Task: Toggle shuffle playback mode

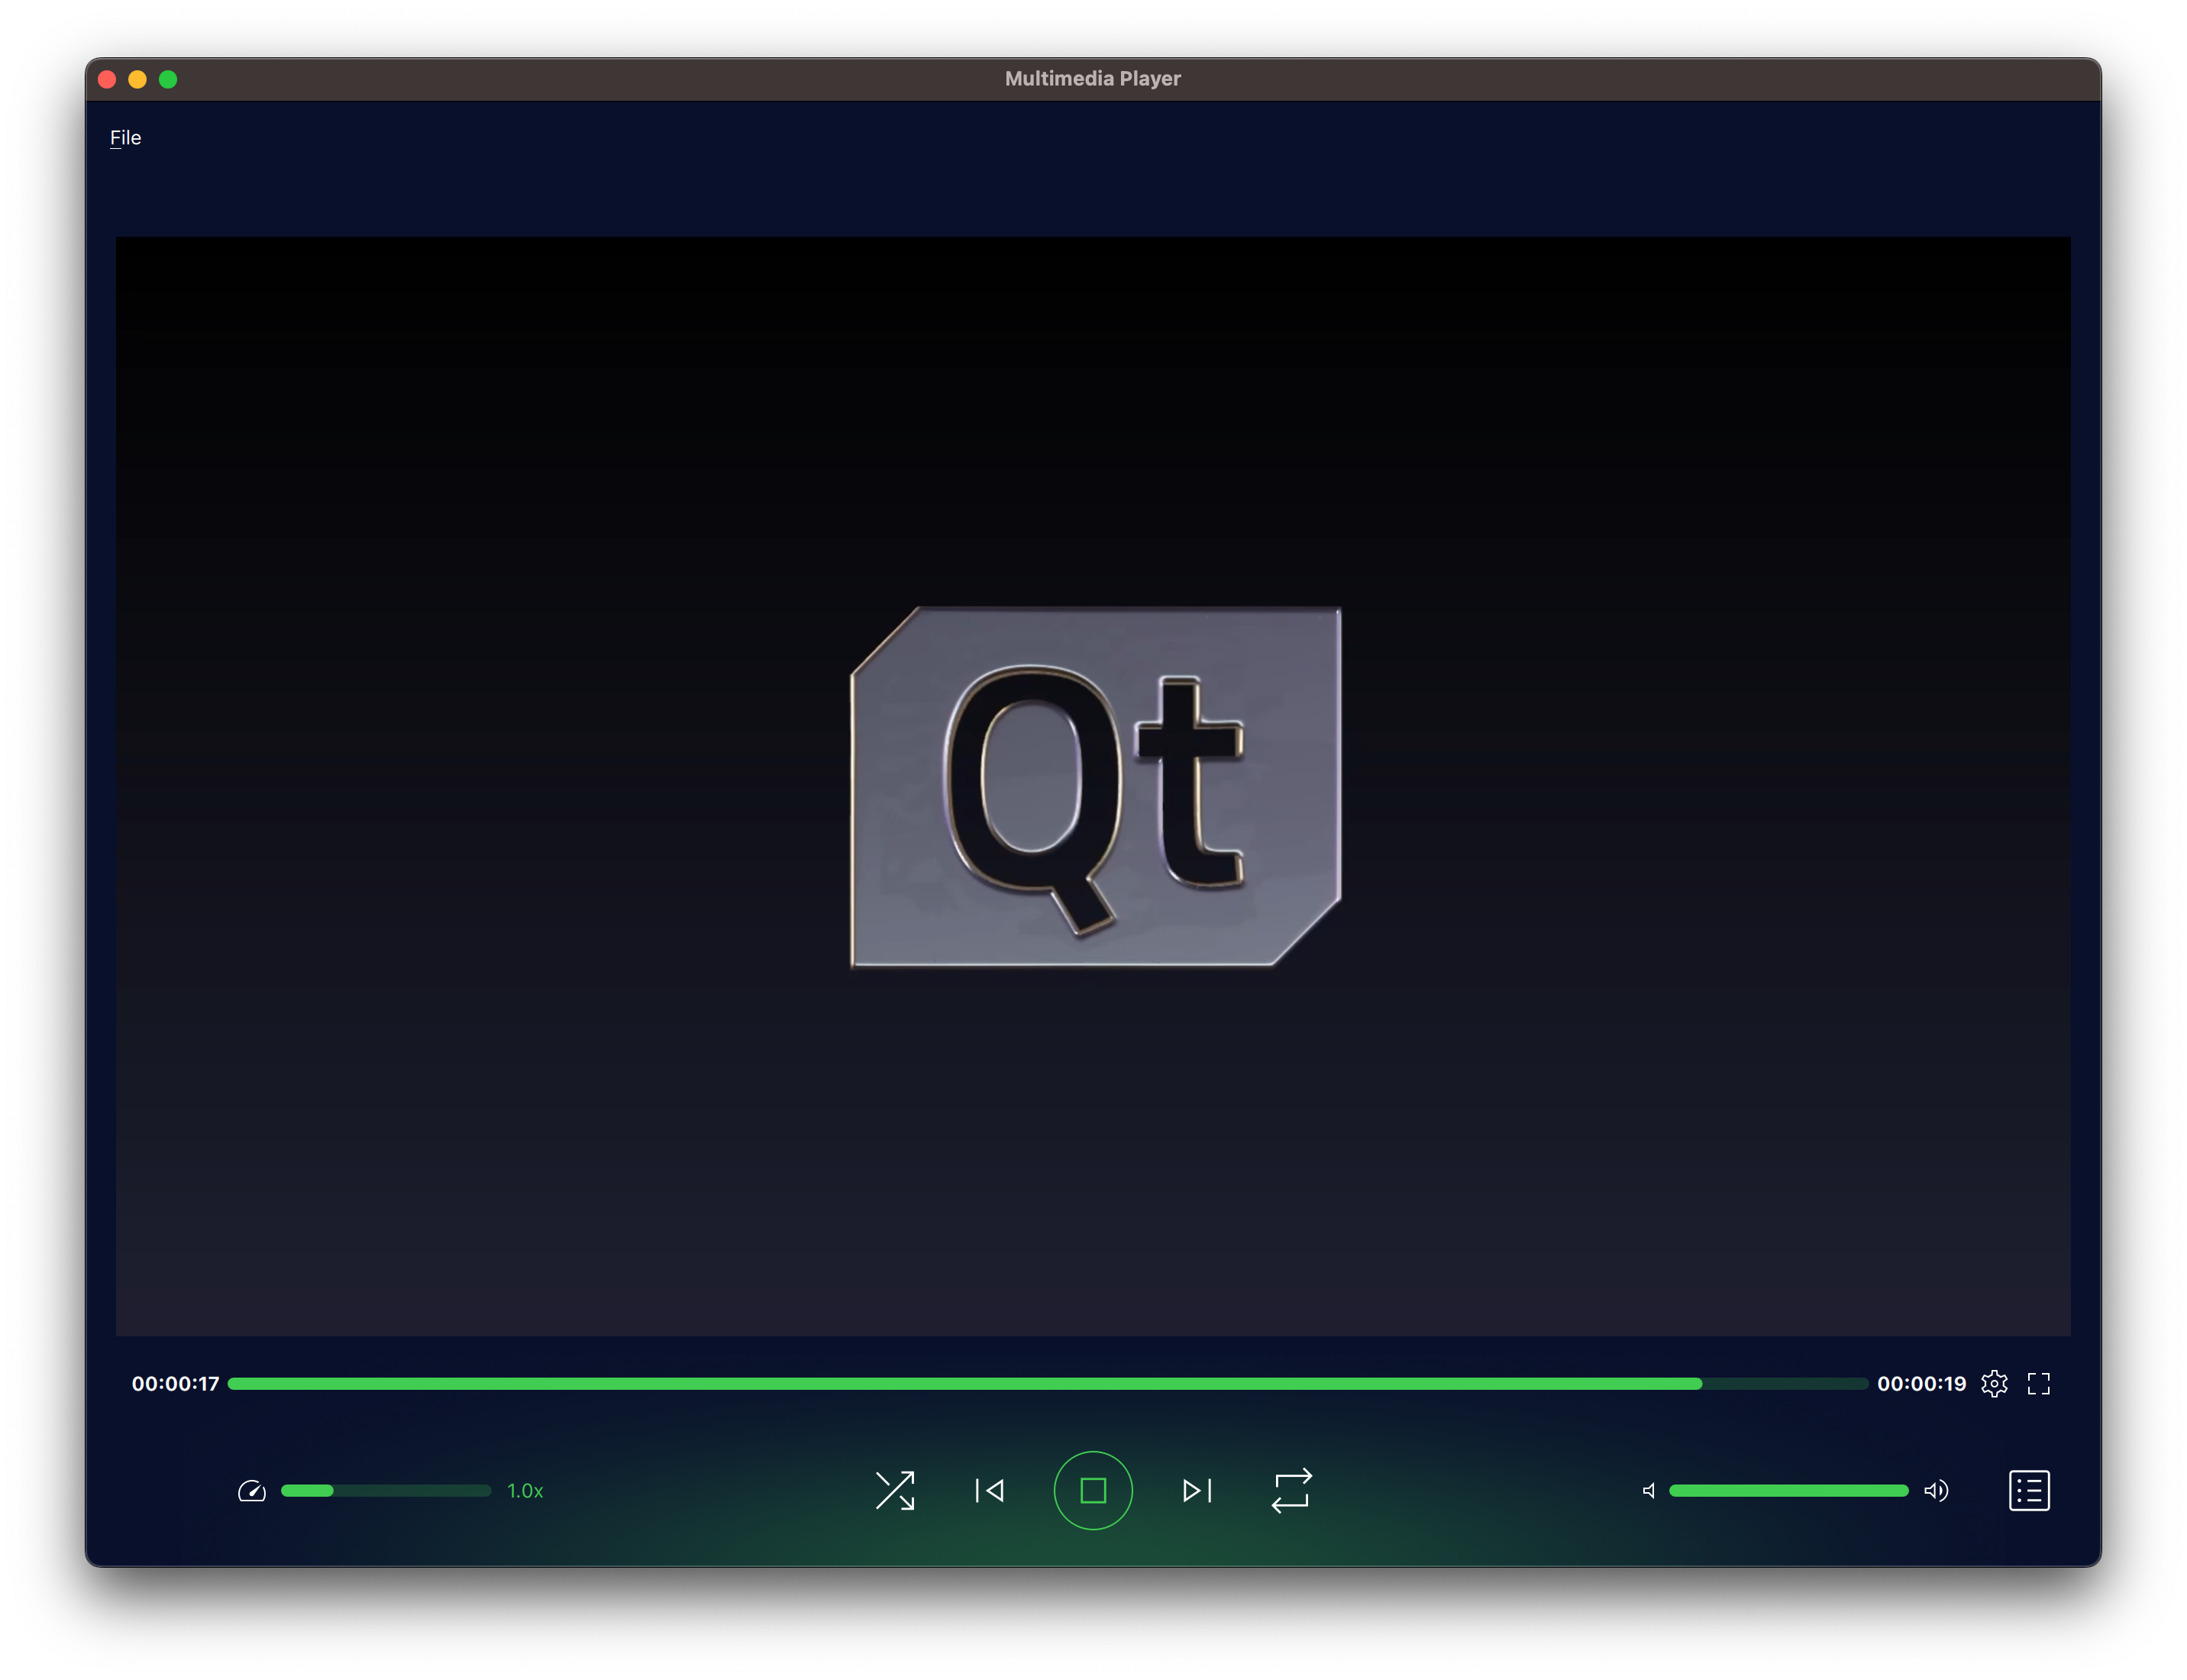Action: coord(894,1490)
